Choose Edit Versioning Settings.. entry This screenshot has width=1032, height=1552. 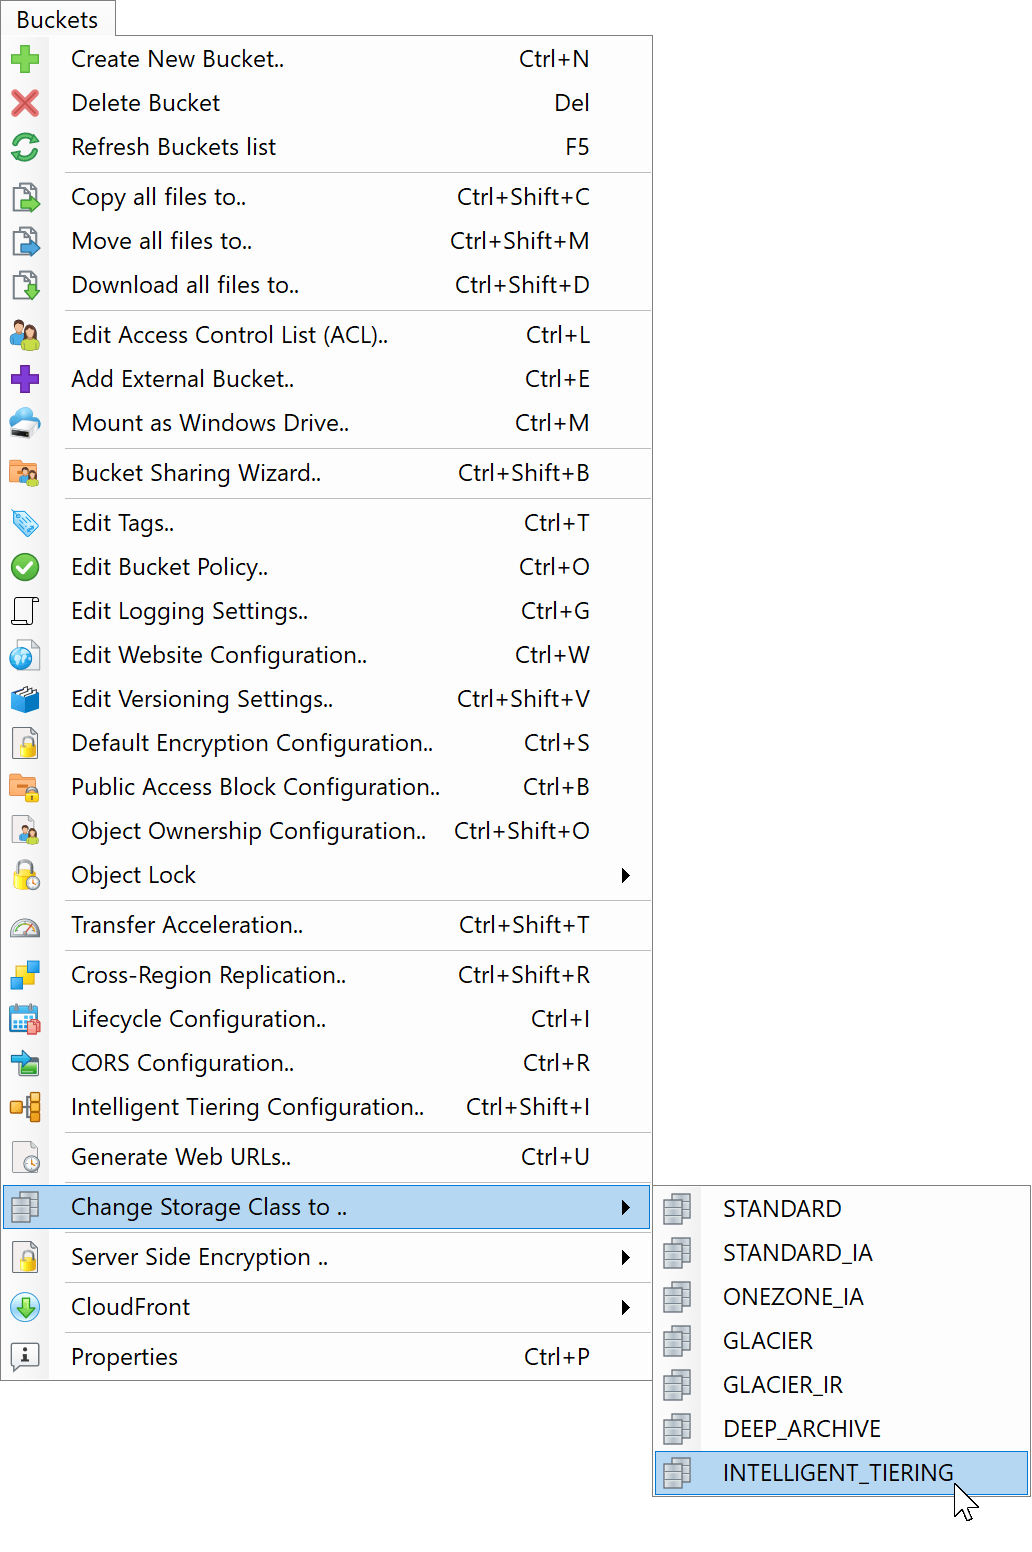click(327, 699)
